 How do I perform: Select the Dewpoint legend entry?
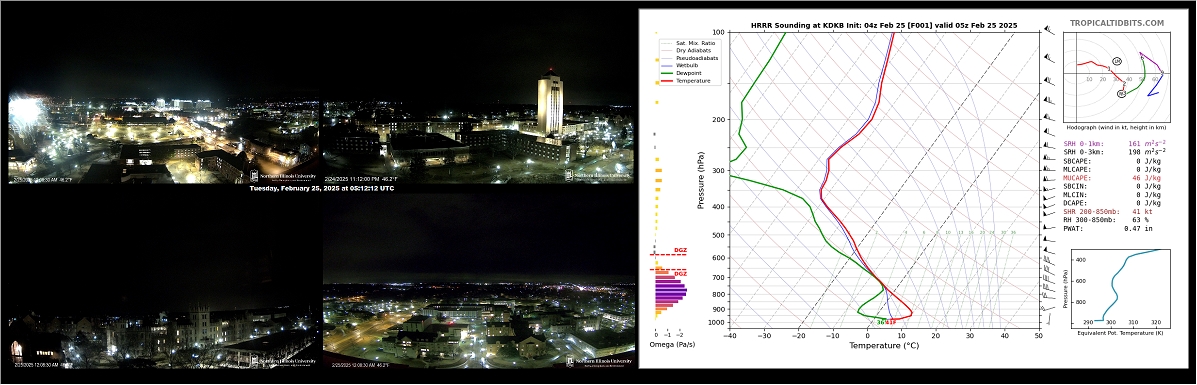click(680, 73)
